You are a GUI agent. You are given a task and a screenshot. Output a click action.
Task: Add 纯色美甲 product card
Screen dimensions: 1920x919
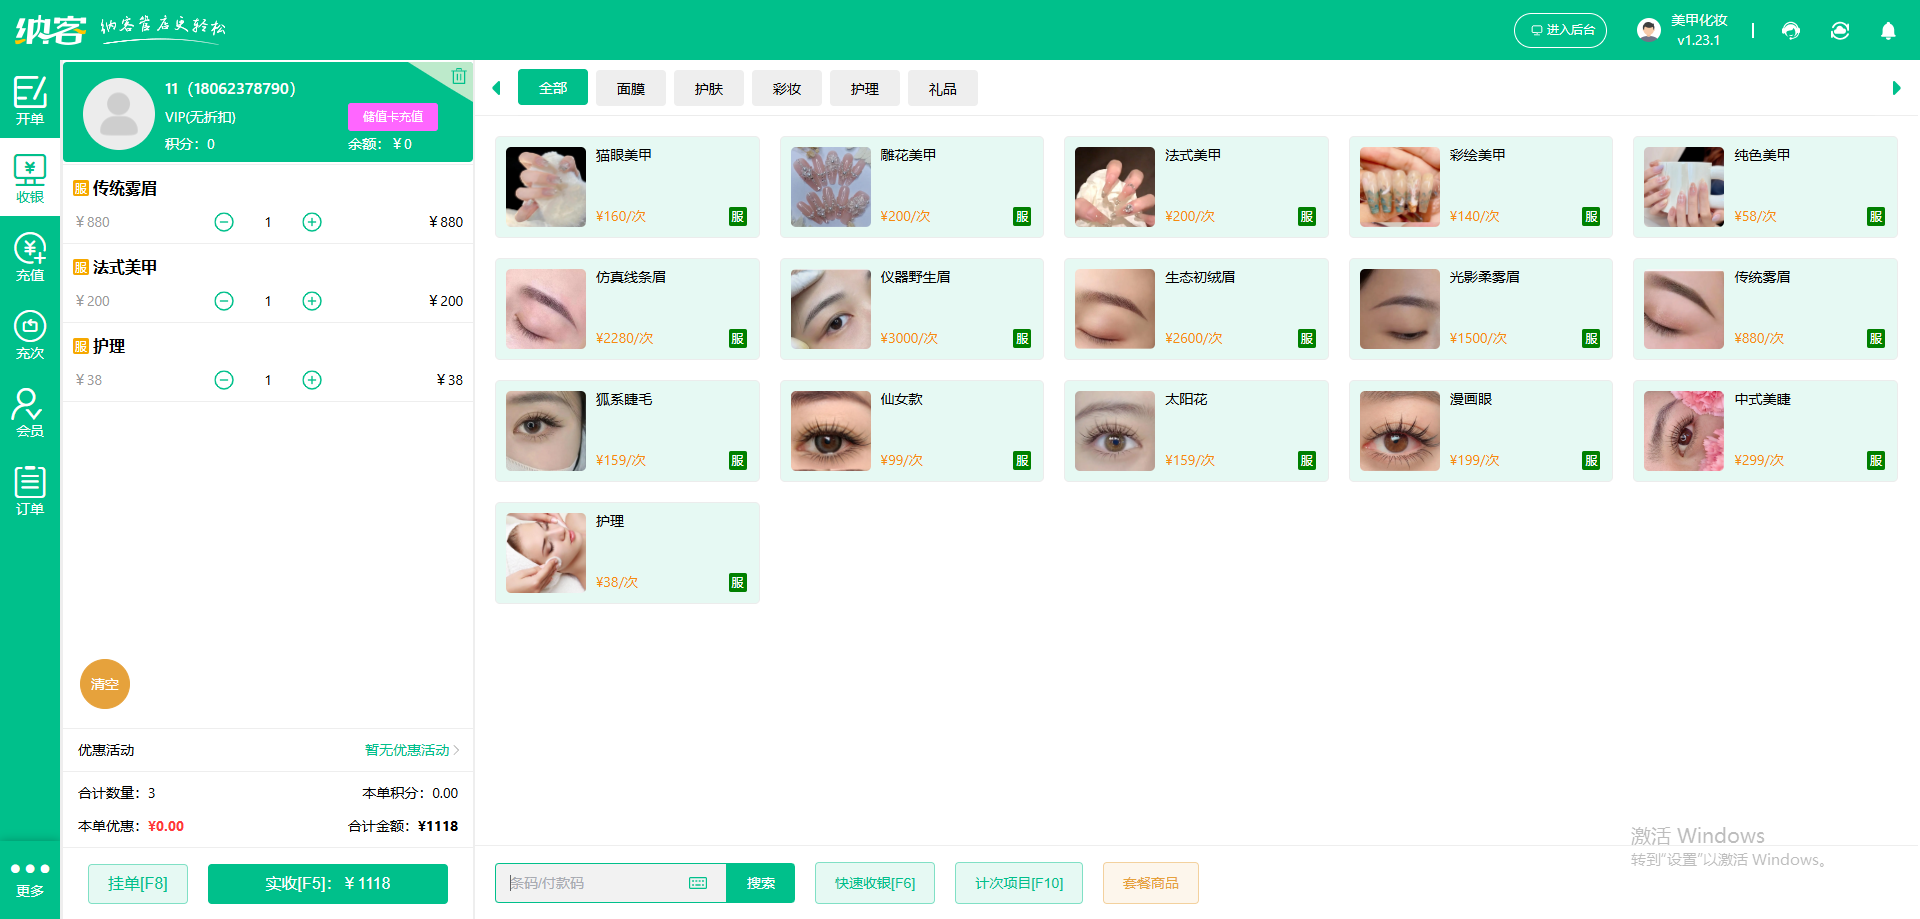pos(1765,187)
